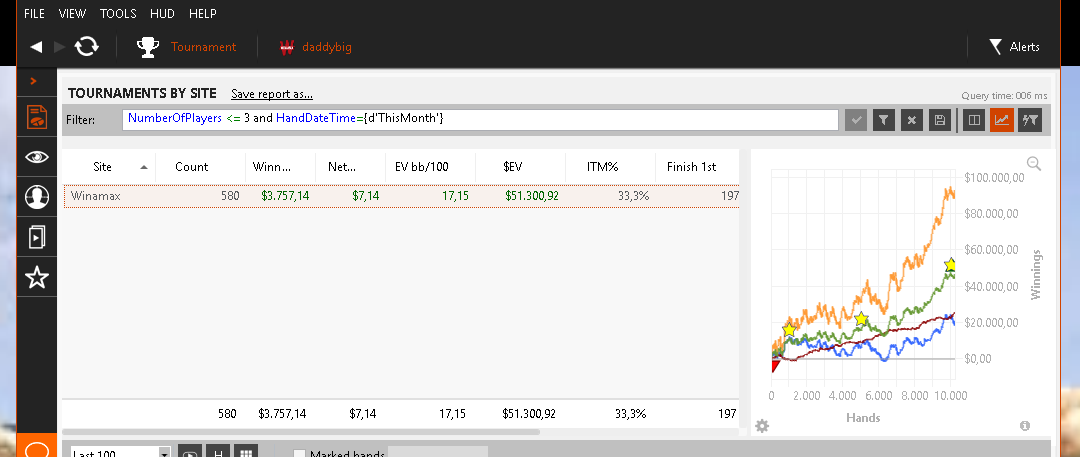Open the TOOLS menu
The height and width of the screenshot is (457, 1080).
(x=118, y=14)
